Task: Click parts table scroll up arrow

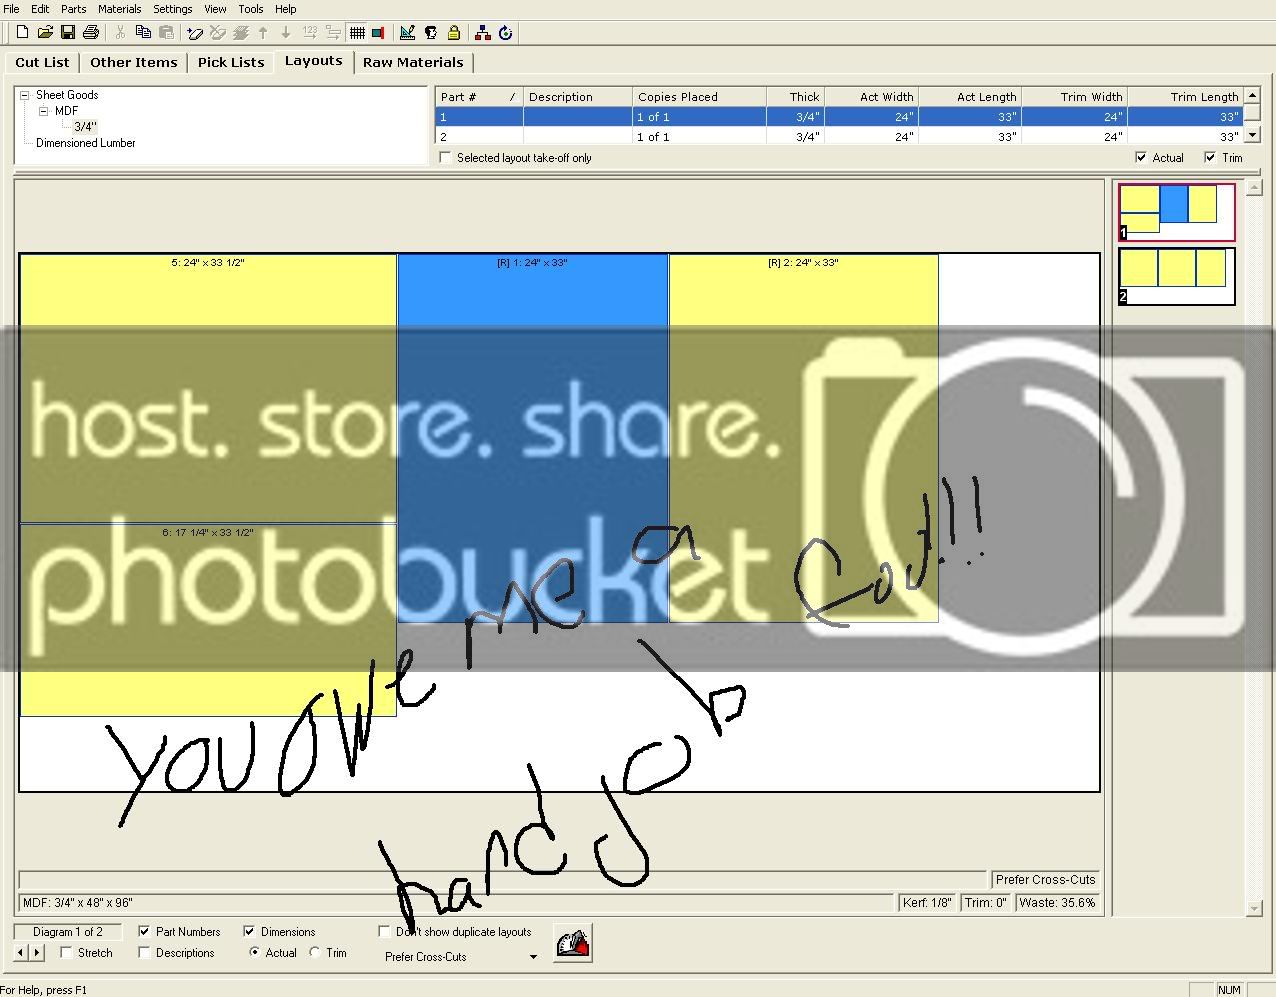Action: click(1251, 96)
